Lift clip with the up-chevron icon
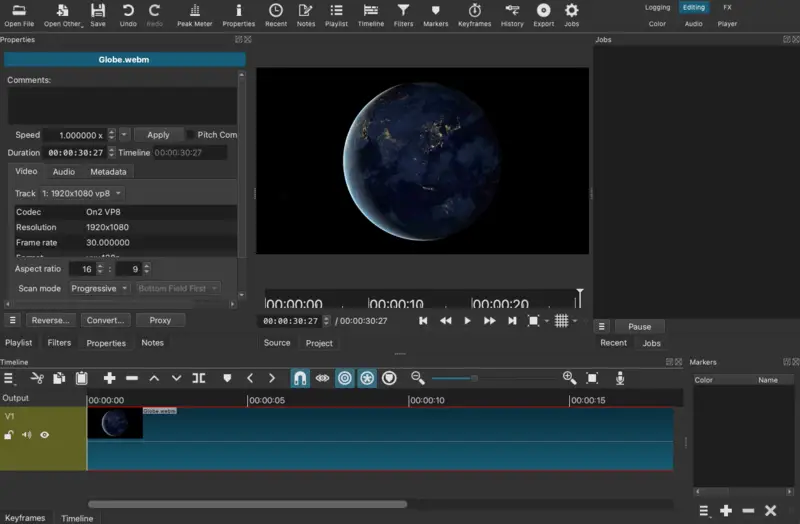Image resolution: width=800 pixels, height=524 pixels. point(154,378)
